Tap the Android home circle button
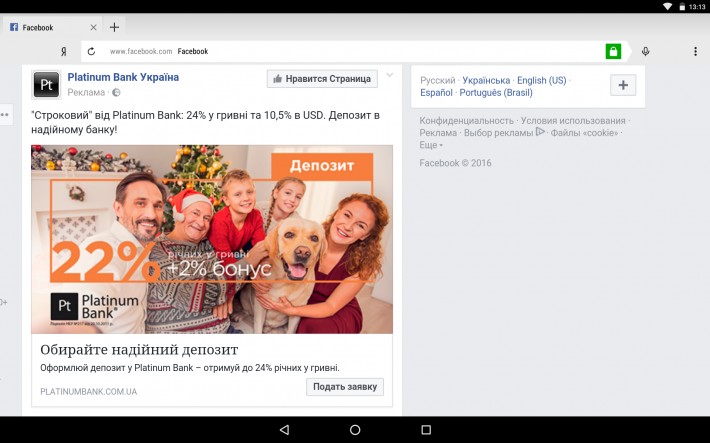This screenshot has width=710, height=443. 355,429
